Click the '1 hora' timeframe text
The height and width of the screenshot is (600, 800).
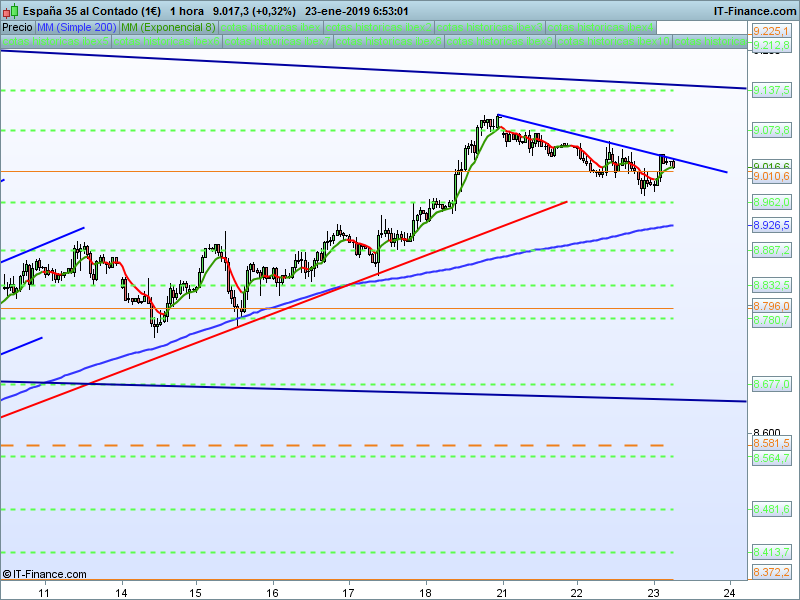click(187, 11)
